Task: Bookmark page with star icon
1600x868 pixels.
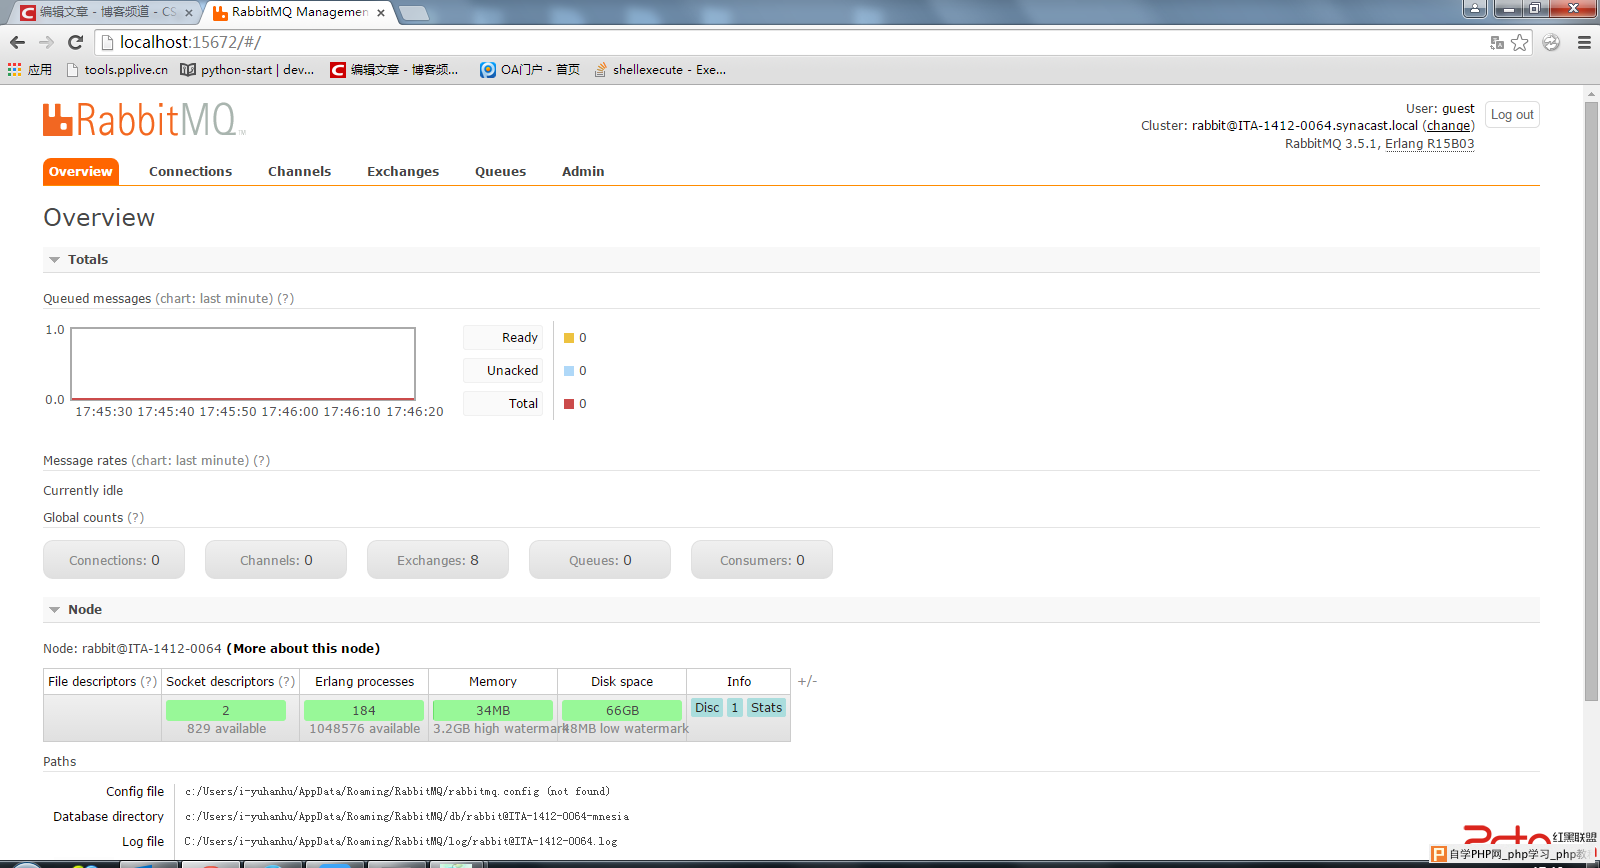Action: pos(1520,42)
